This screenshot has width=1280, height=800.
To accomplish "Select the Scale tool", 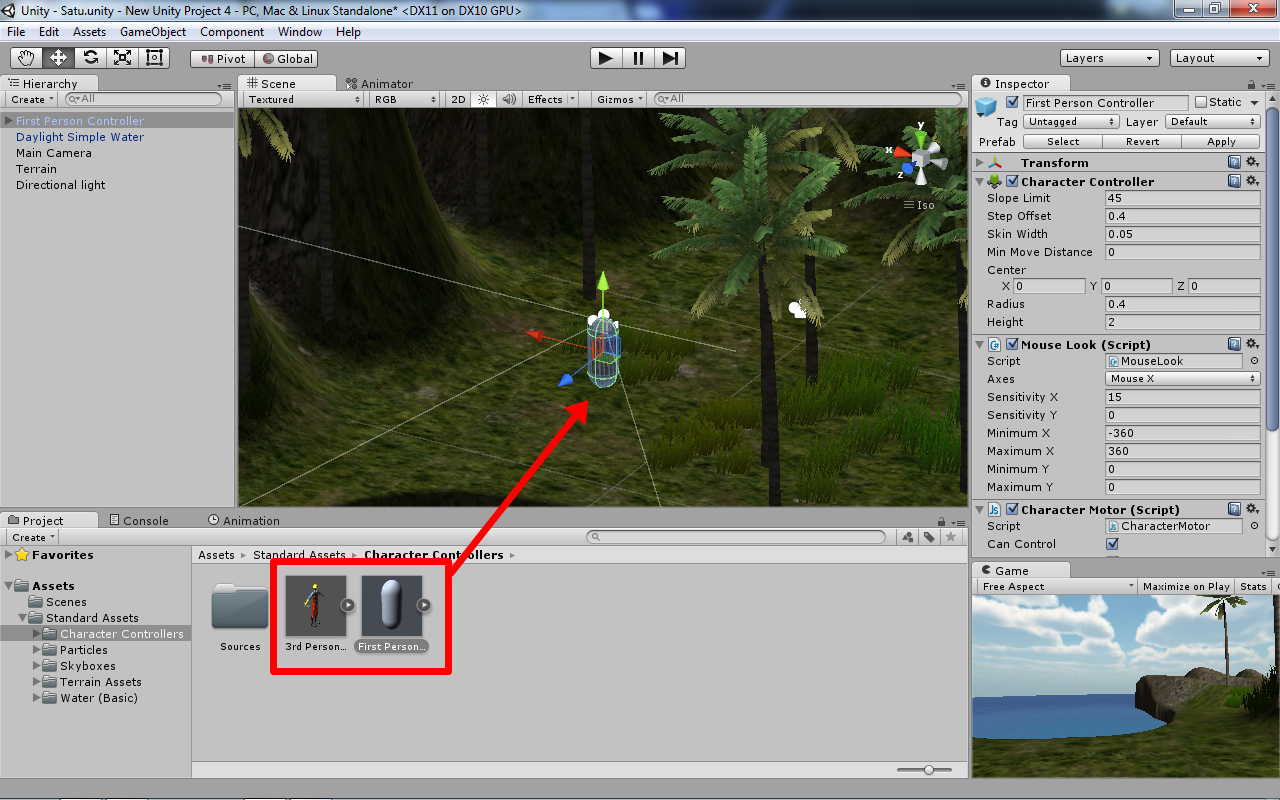I will coord(123,58).
